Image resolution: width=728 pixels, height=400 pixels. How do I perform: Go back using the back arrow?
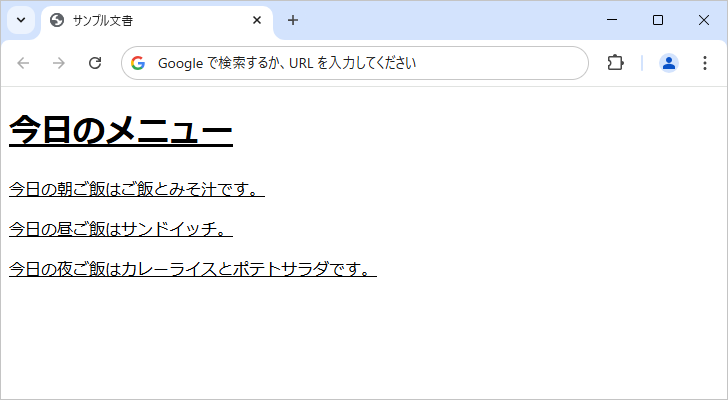click(24, 63)
